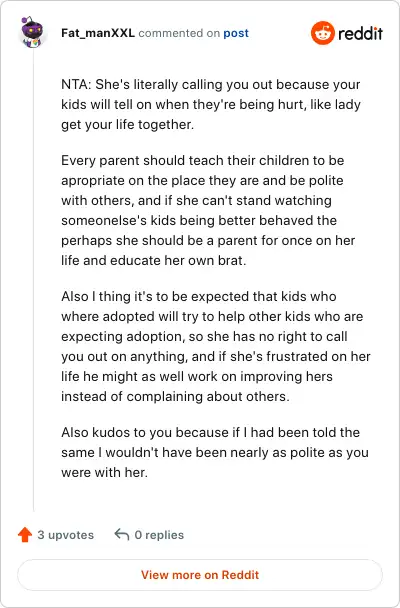Click the paragraph starting "Also I thing"
Screen dimensions: 400x608
[216, 346]
